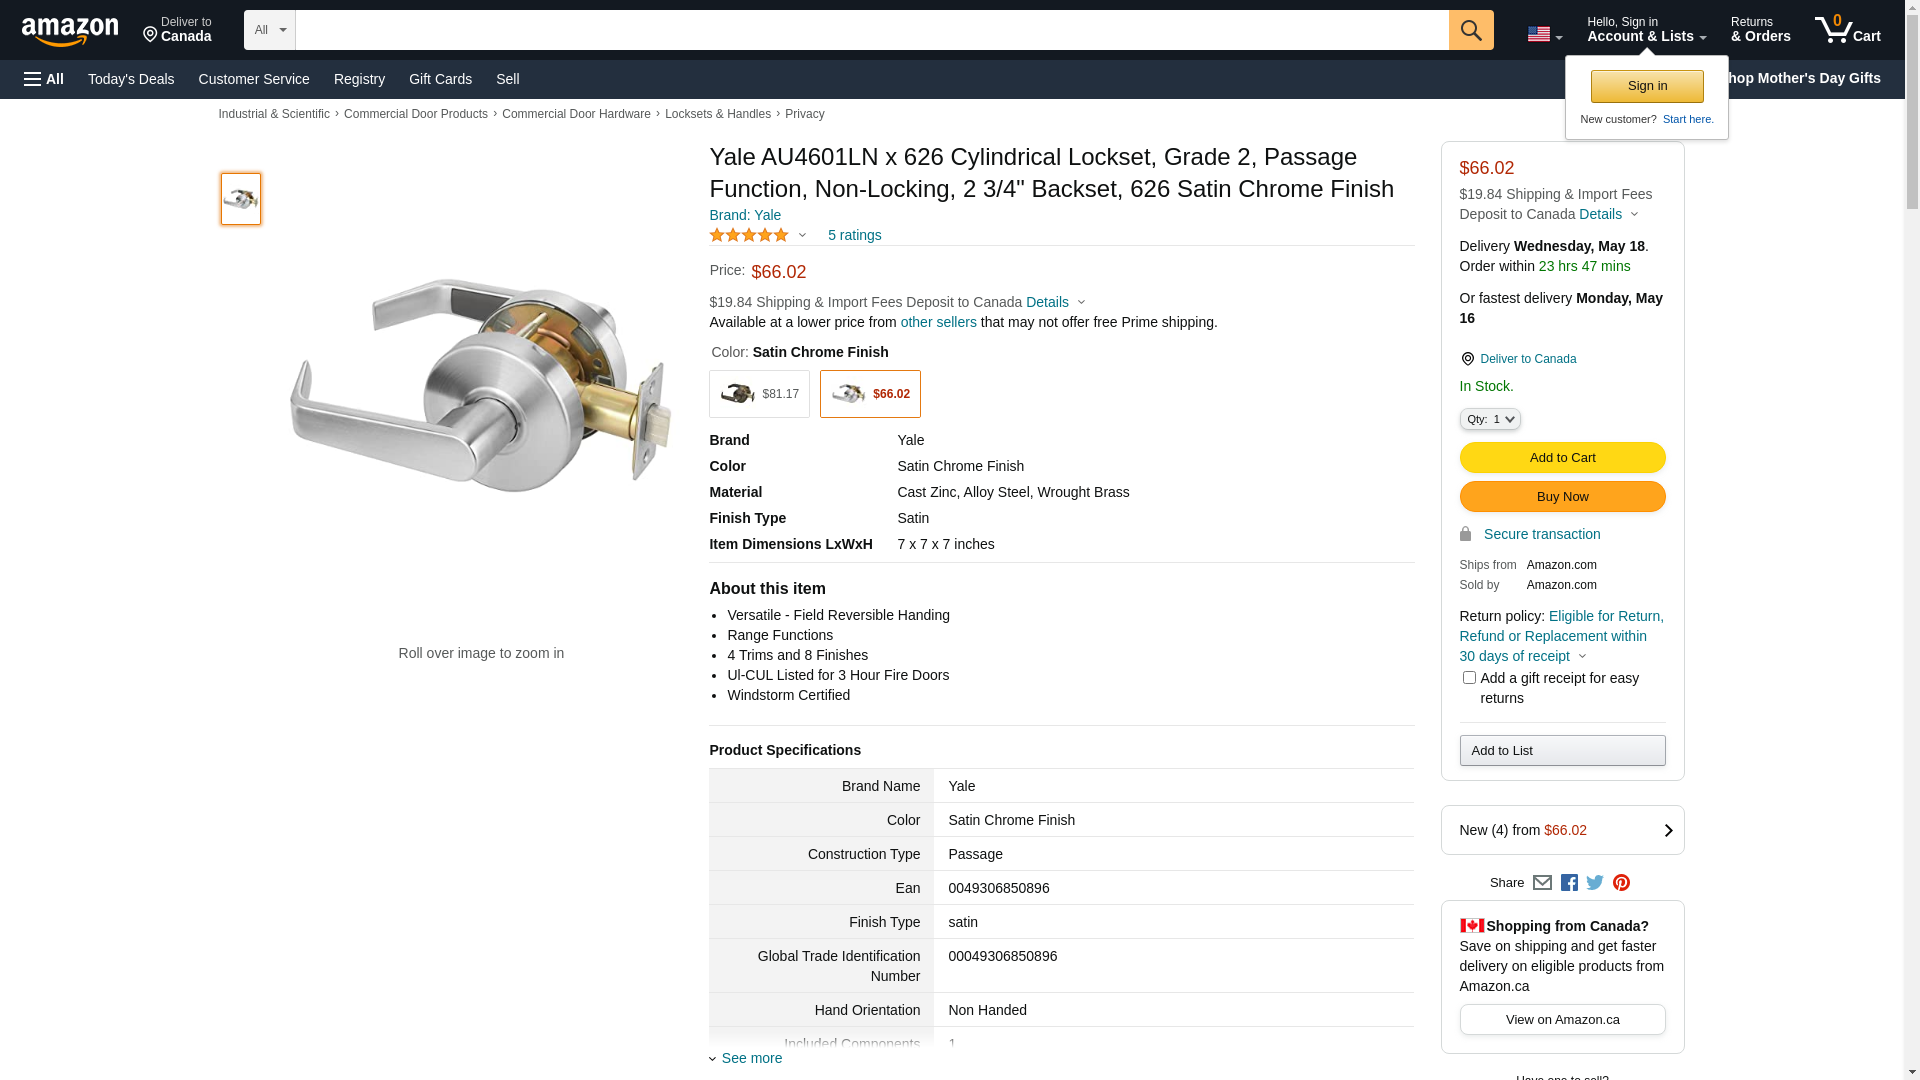Click the Add to Cart button
This screenshot has height=1080, width=1920.
(x=1562, y=458)
